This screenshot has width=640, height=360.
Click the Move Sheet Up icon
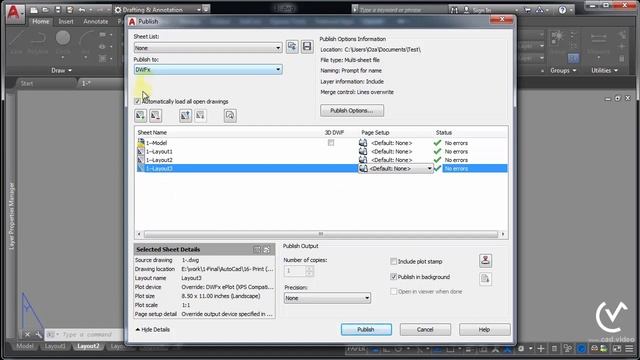tap(185, 116)
